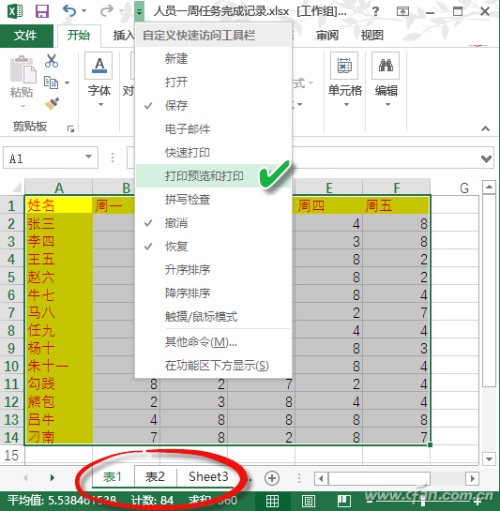Choose 触摸/鼠标模式 menu entry
The image size is (500, 511).
click(x=213, y=317)
